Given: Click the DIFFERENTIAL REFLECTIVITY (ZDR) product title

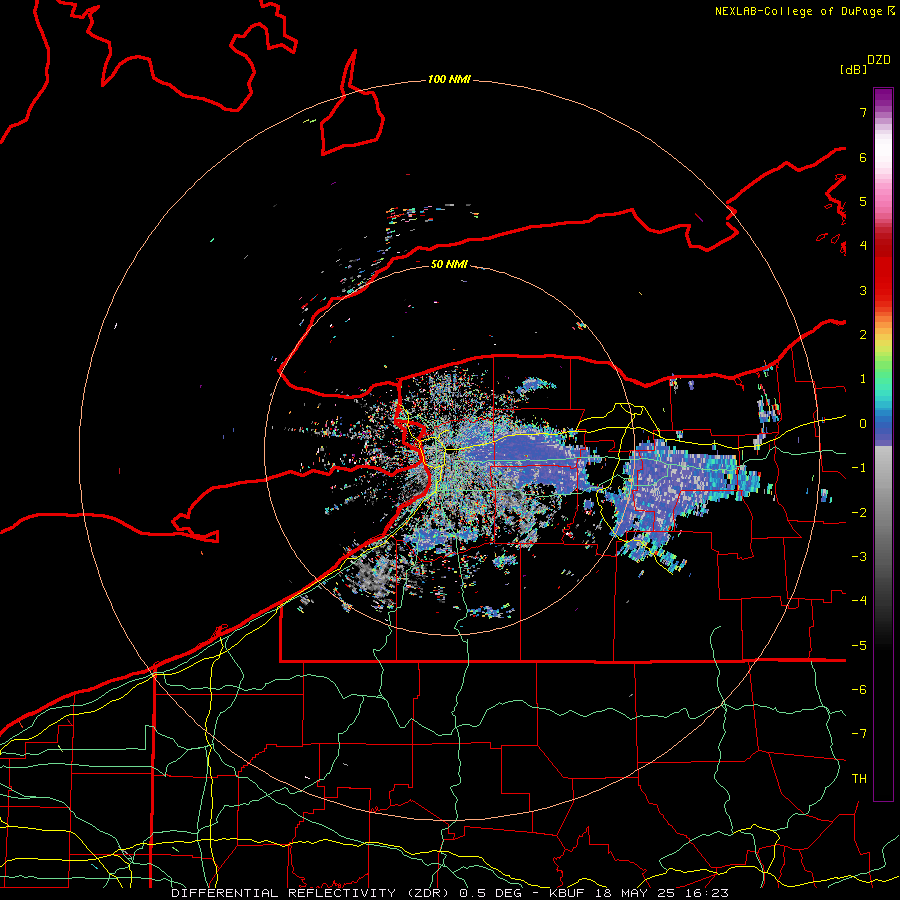Looking at the screenshot, I should (312, 893).
